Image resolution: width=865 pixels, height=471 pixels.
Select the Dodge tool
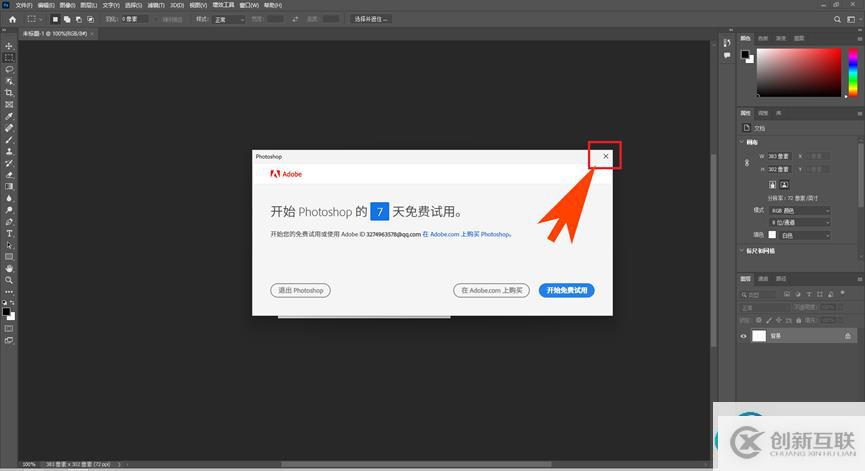[9, 210]
